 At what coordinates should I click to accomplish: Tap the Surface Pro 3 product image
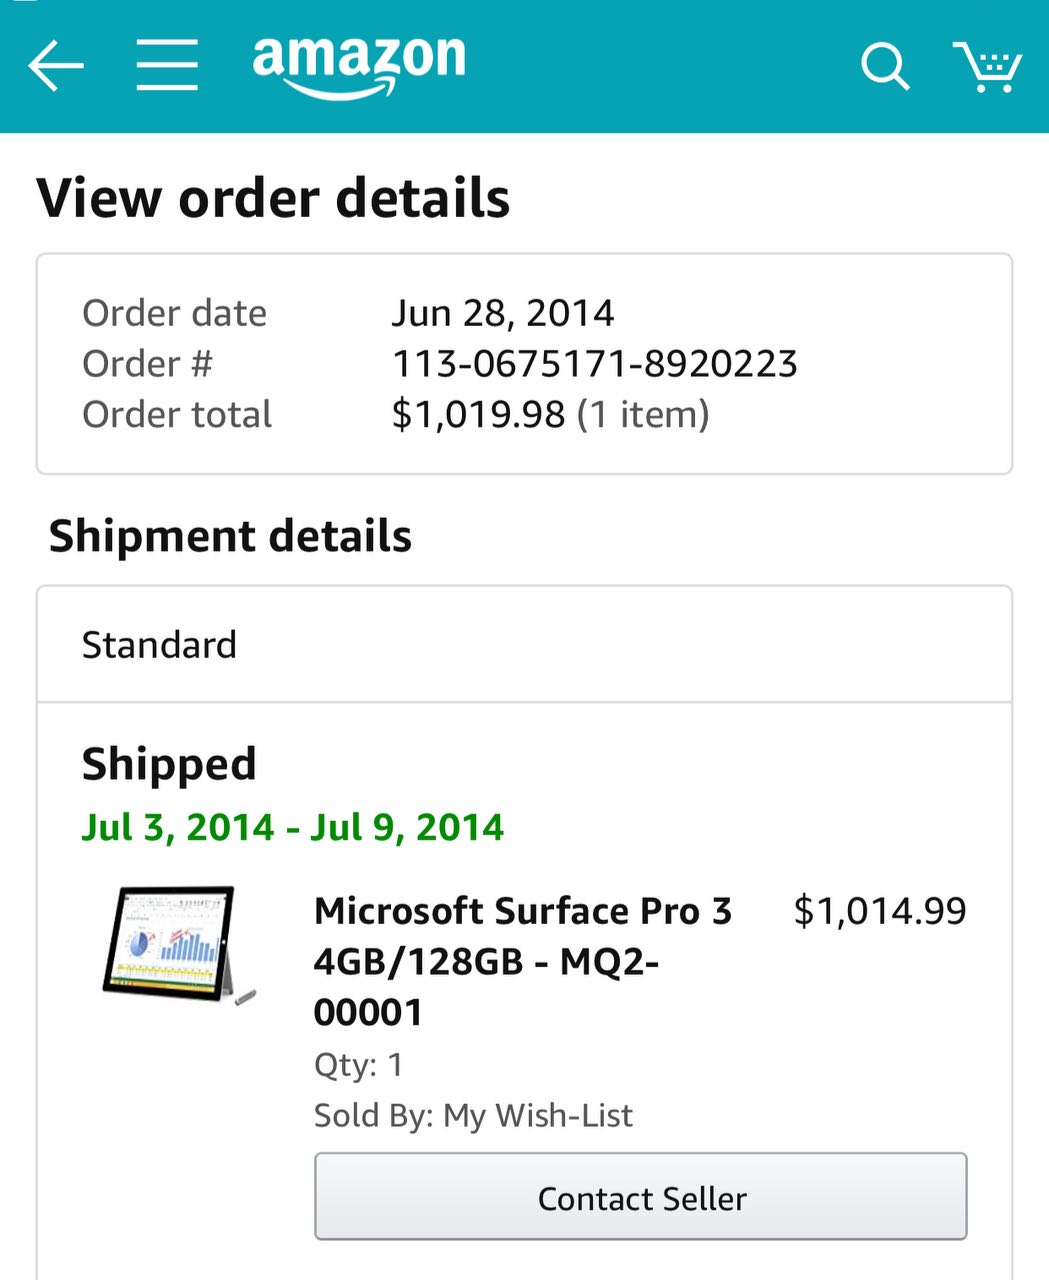(x=180, y=945)
